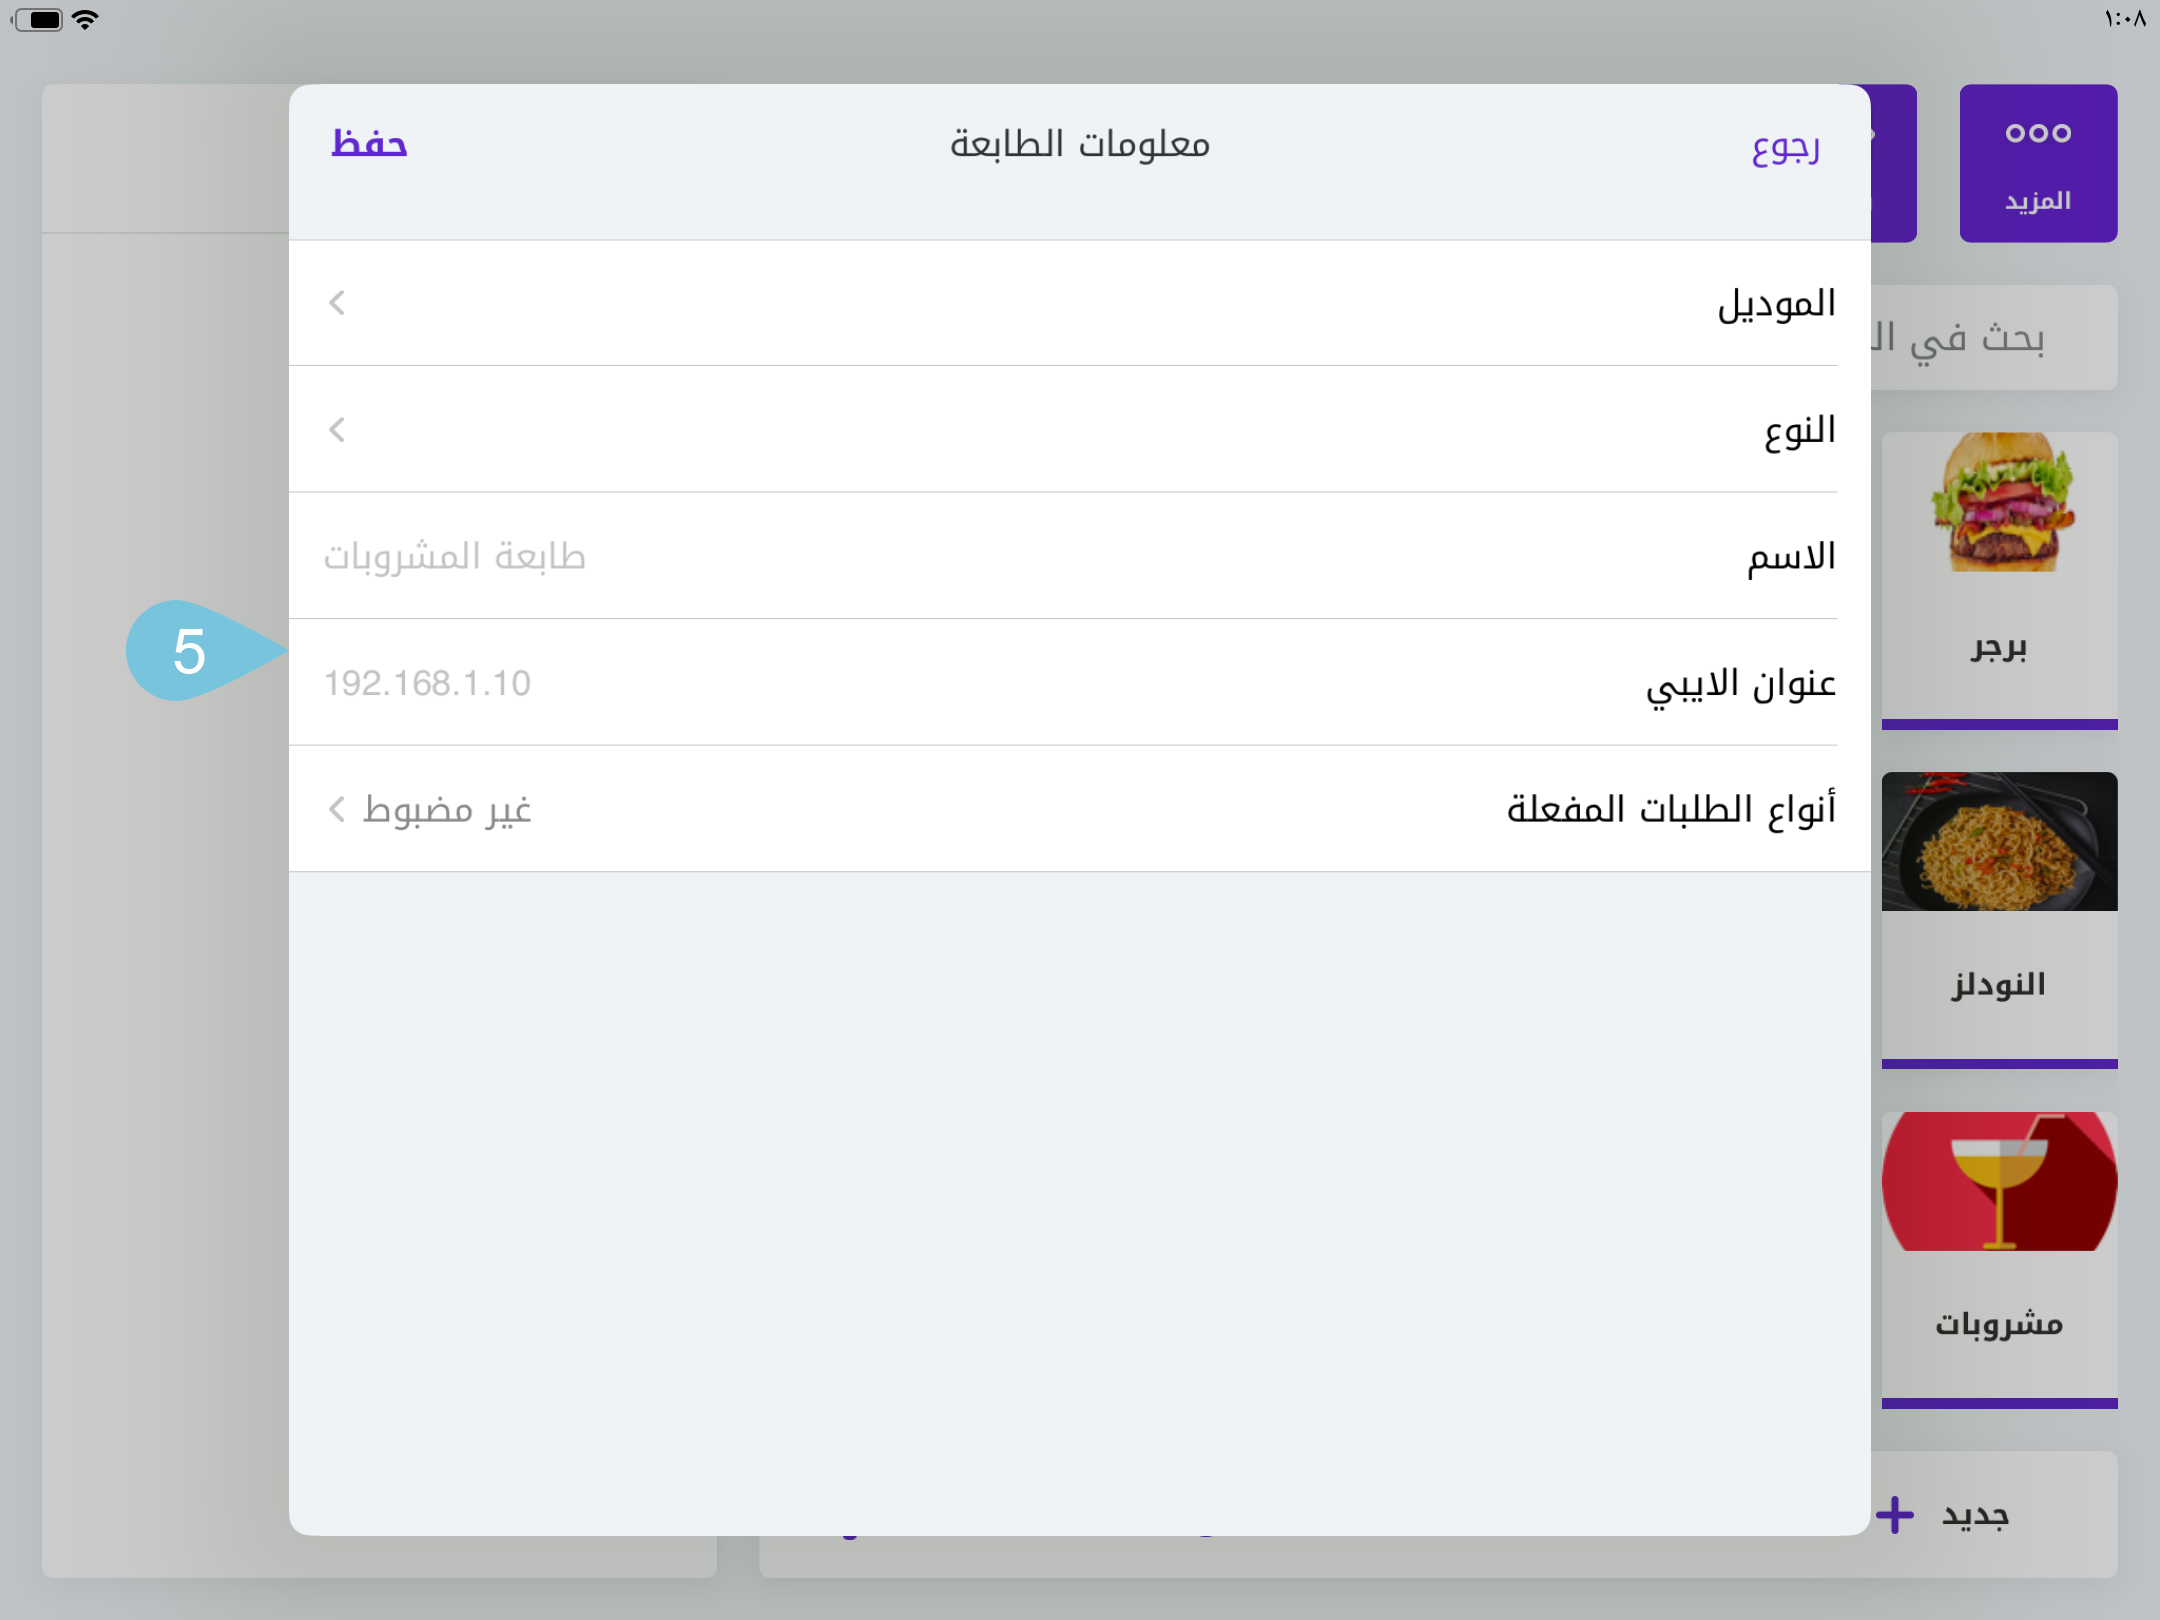
Task: Click the battery status icon
Action: click(40, 19)
